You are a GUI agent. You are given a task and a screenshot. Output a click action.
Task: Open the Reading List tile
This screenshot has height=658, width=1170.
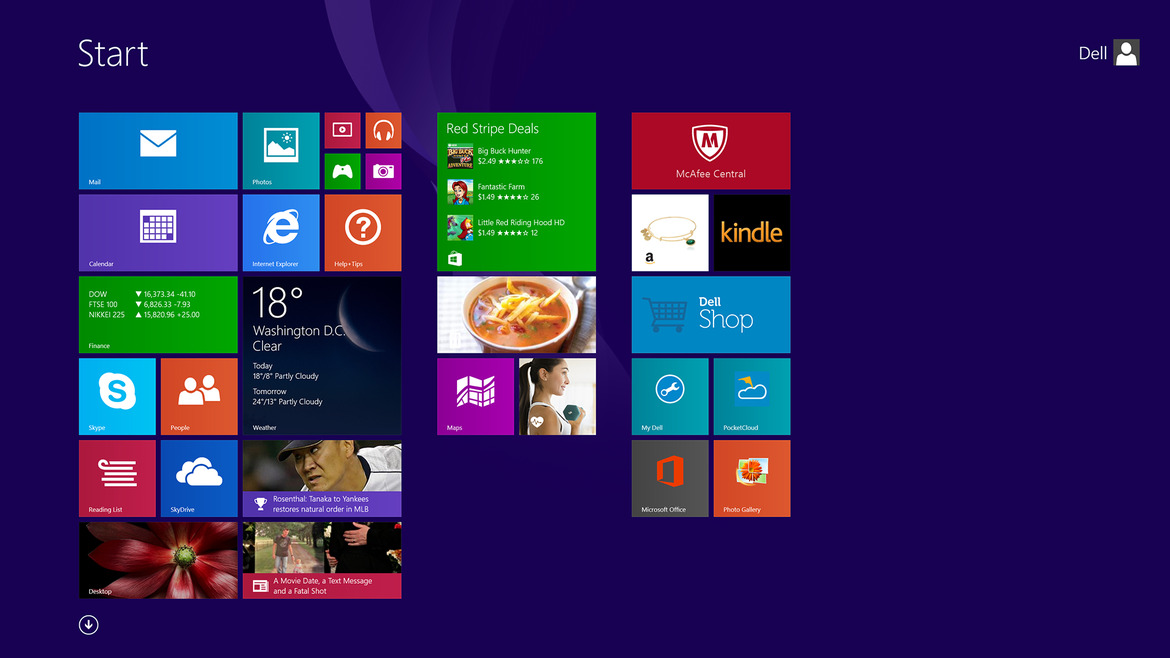pyautogui.click(x=117, y=478)
